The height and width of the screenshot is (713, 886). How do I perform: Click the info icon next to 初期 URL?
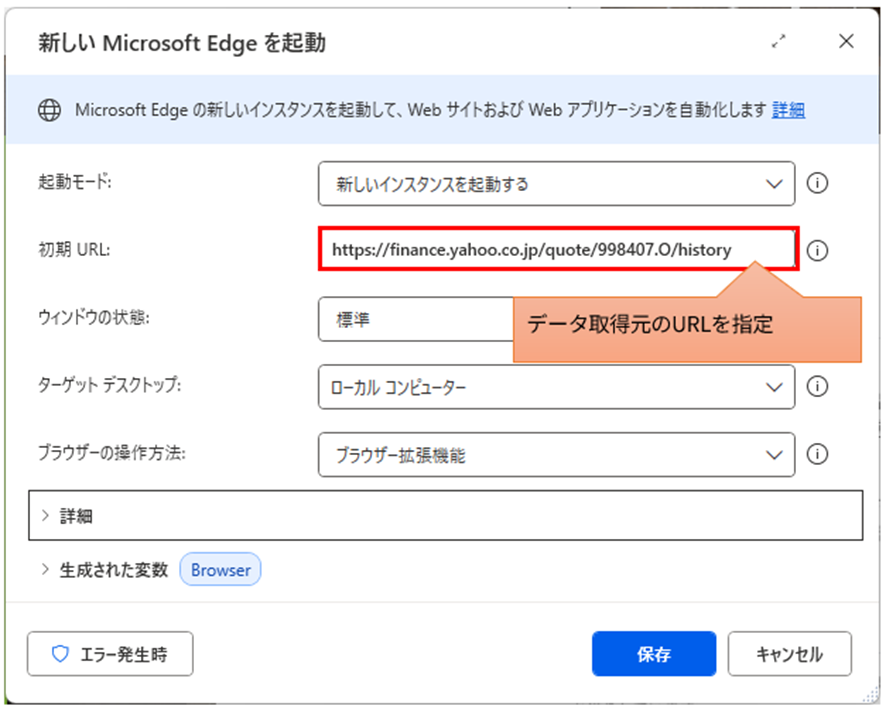[x=817, y=250]
